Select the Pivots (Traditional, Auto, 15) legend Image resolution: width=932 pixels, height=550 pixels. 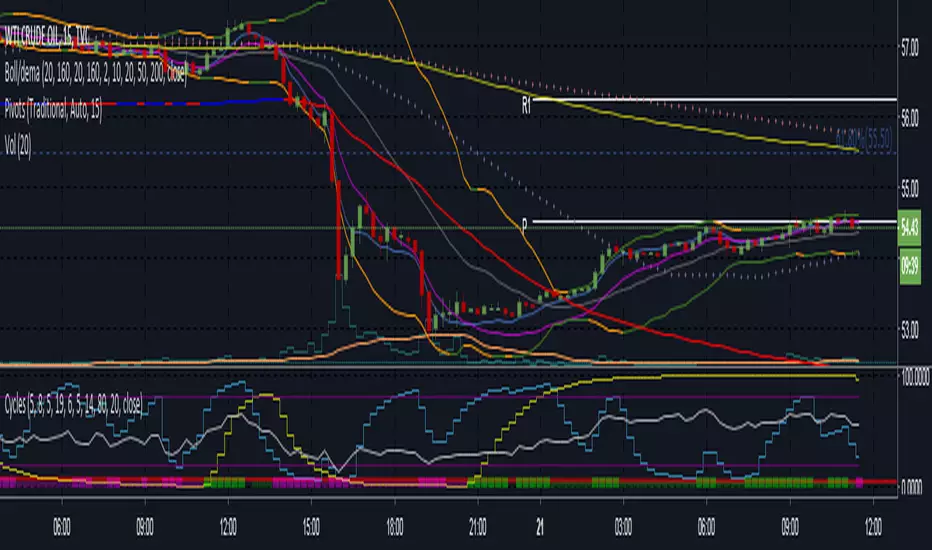pyautogui.click(x=53, y=110)
